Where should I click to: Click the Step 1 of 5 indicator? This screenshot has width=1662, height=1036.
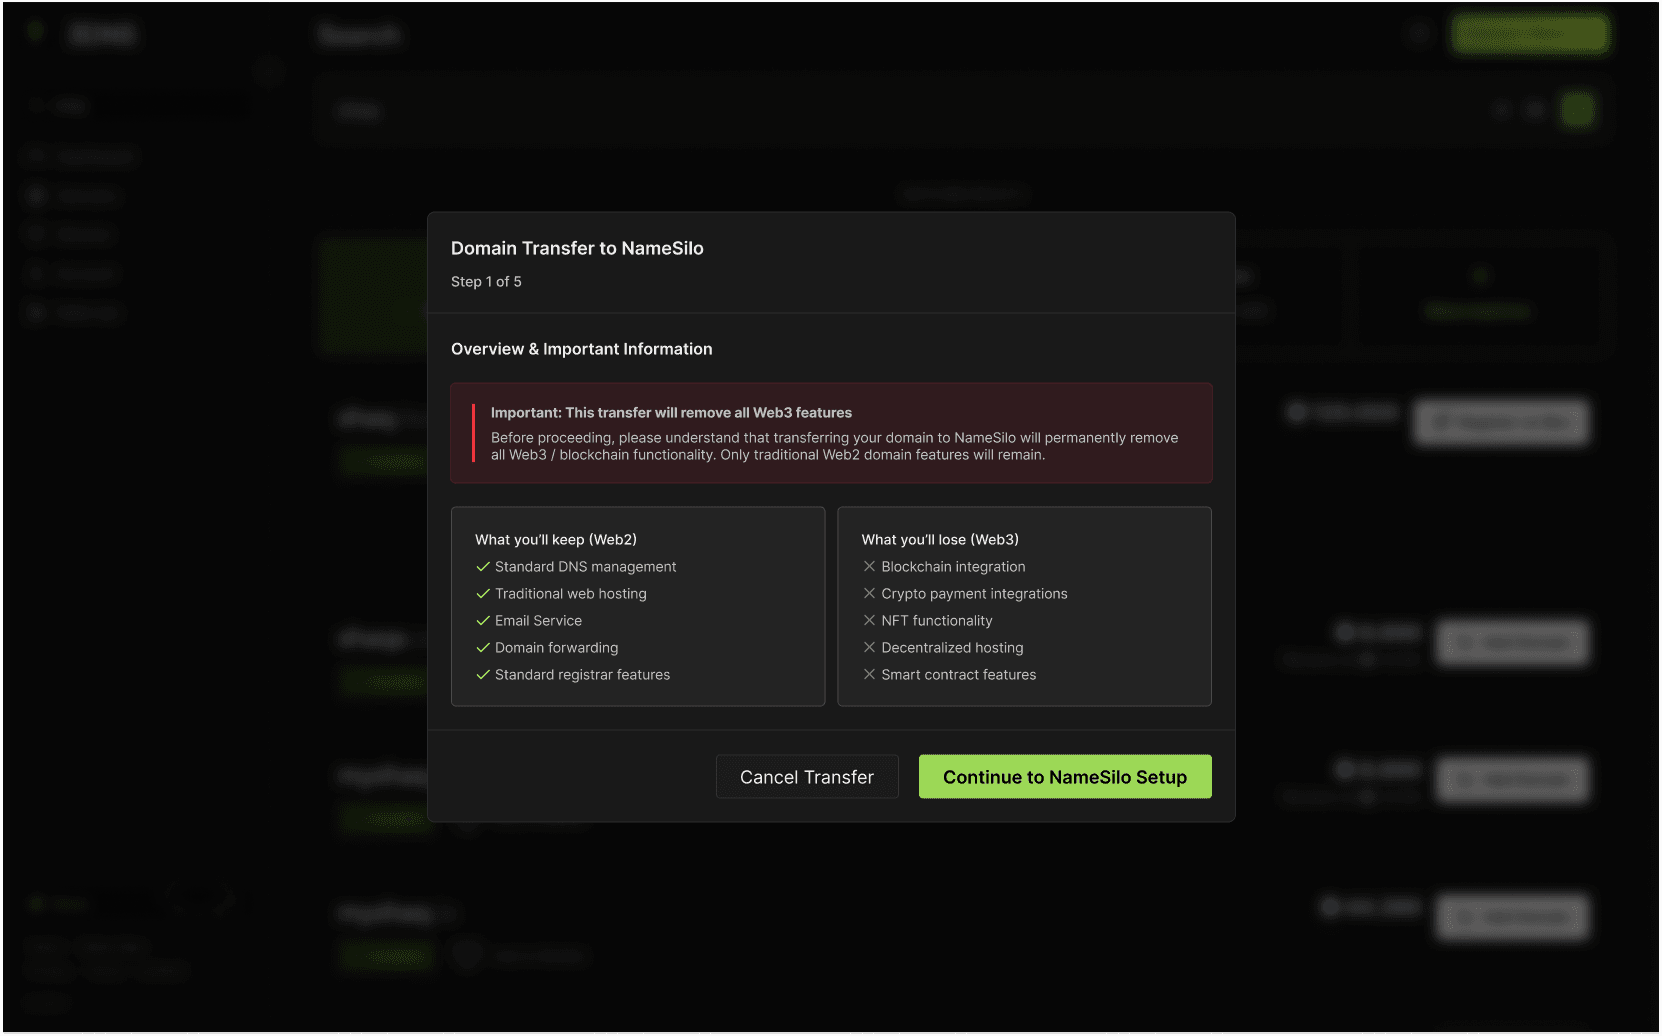(486, 282)
